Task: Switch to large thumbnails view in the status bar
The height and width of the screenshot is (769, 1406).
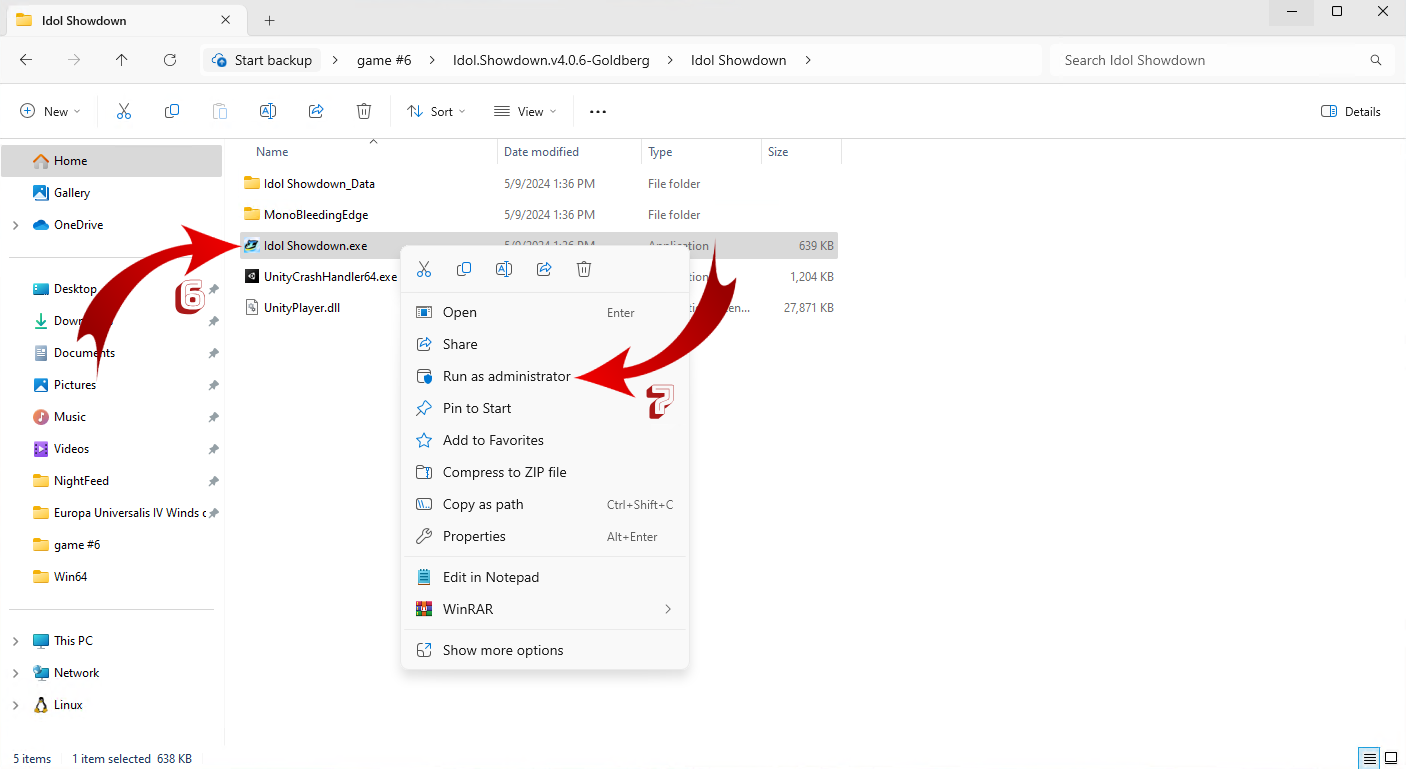Action: click(x=1391, y=759)
